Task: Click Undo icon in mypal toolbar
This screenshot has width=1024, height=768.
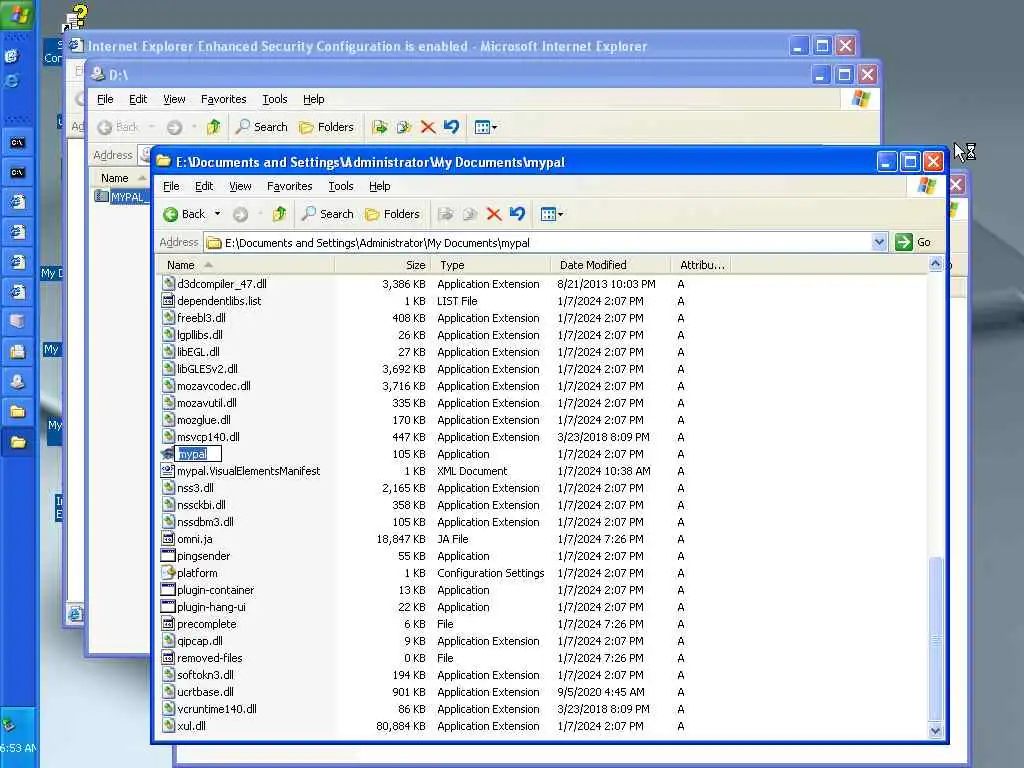Action: 517,214
